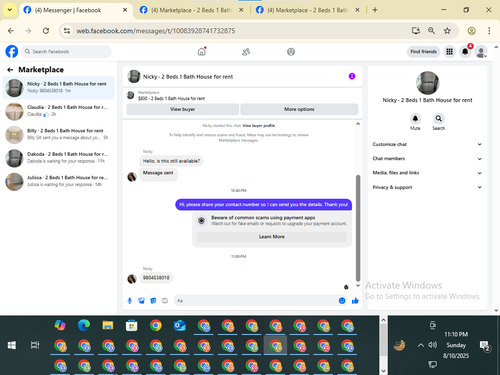Mute the Nicky conversation
Screen dimensions: 500x375
point(415,119)
